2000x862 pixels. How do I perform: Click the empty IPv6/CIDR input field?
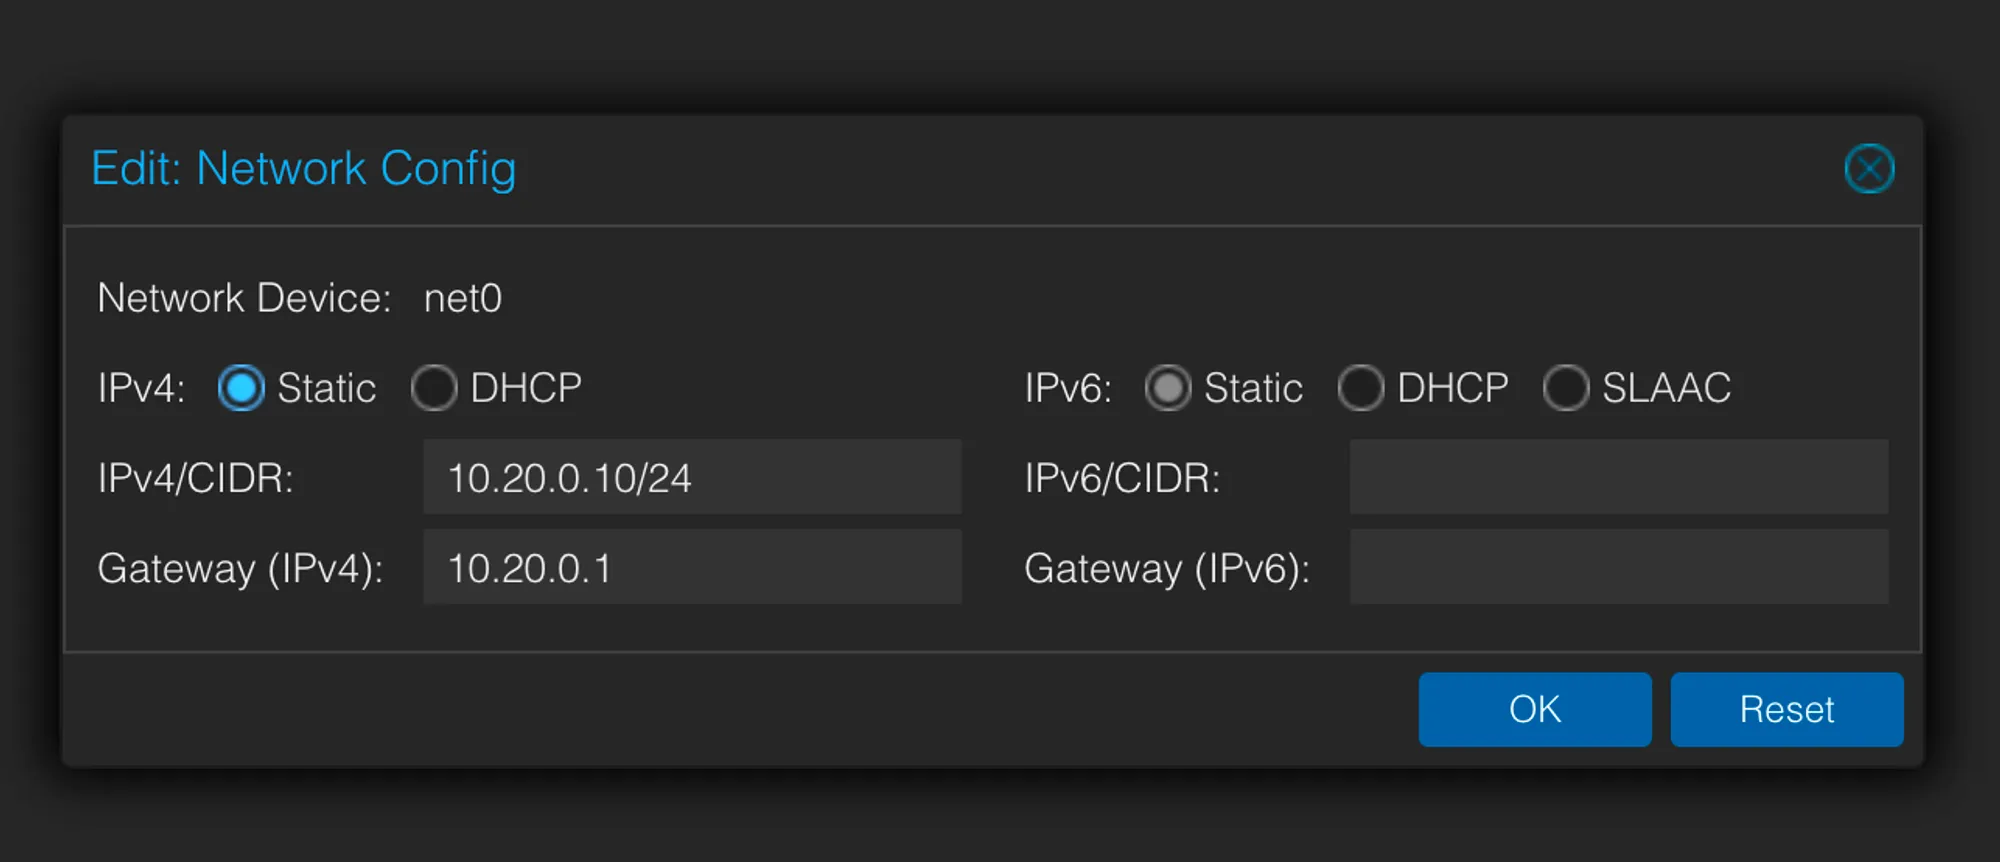(1618, 477)
